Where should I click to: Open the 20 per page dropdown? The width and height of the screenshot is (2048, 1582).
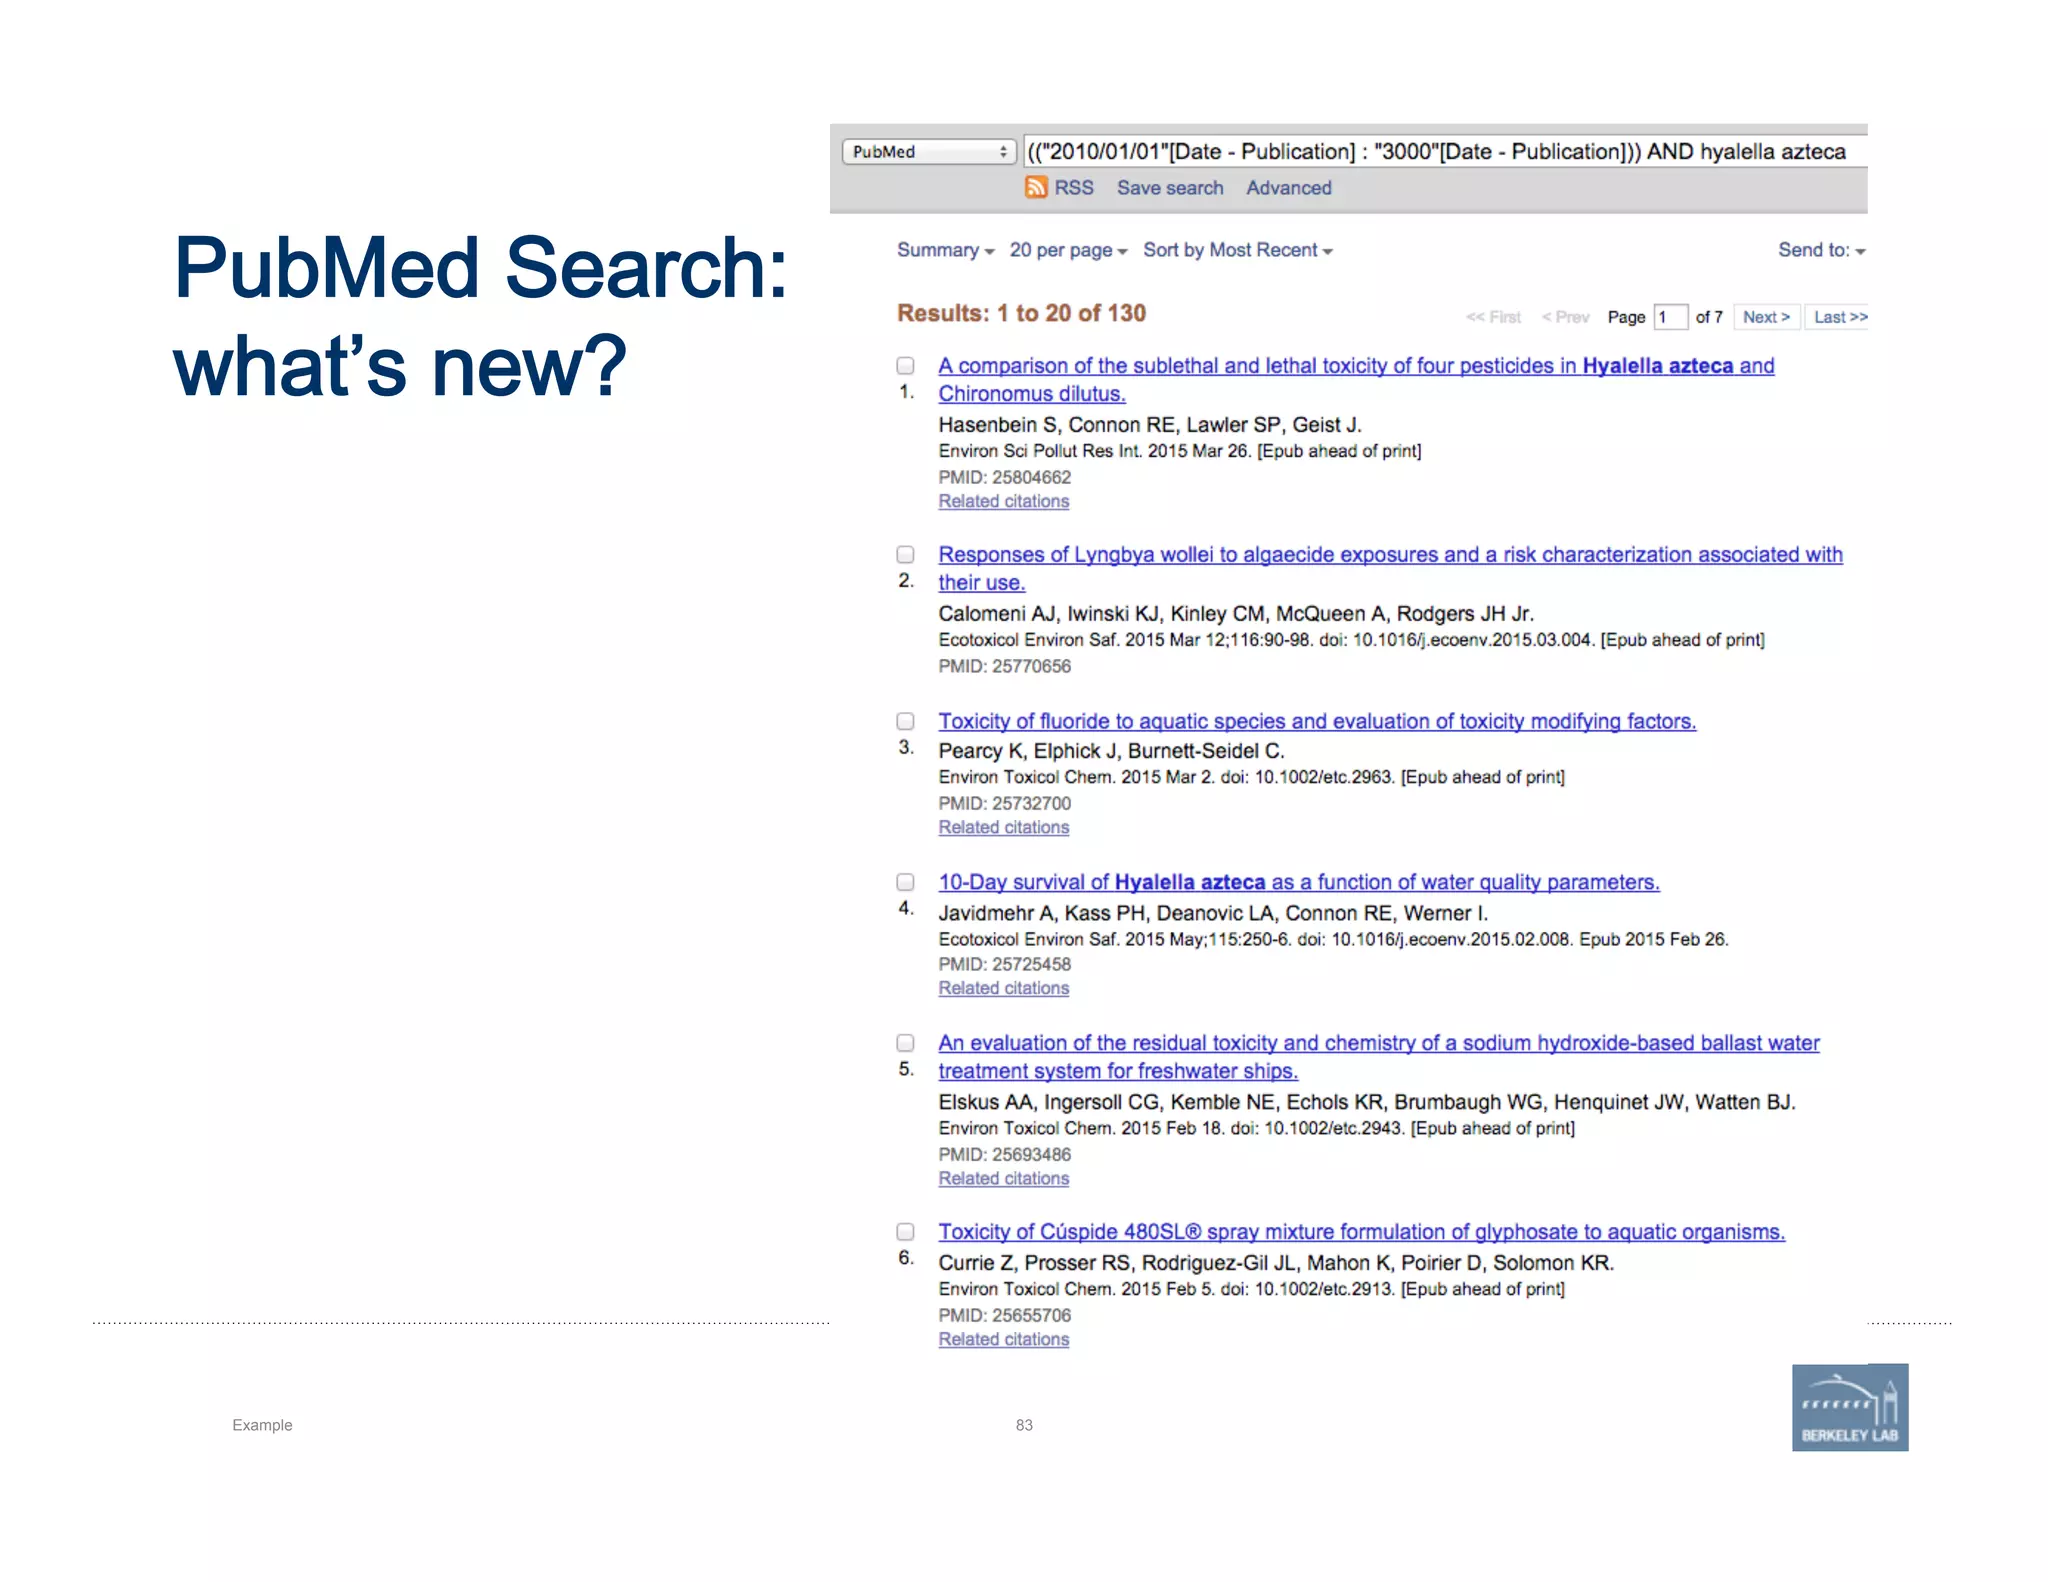tap(1068, 250)
